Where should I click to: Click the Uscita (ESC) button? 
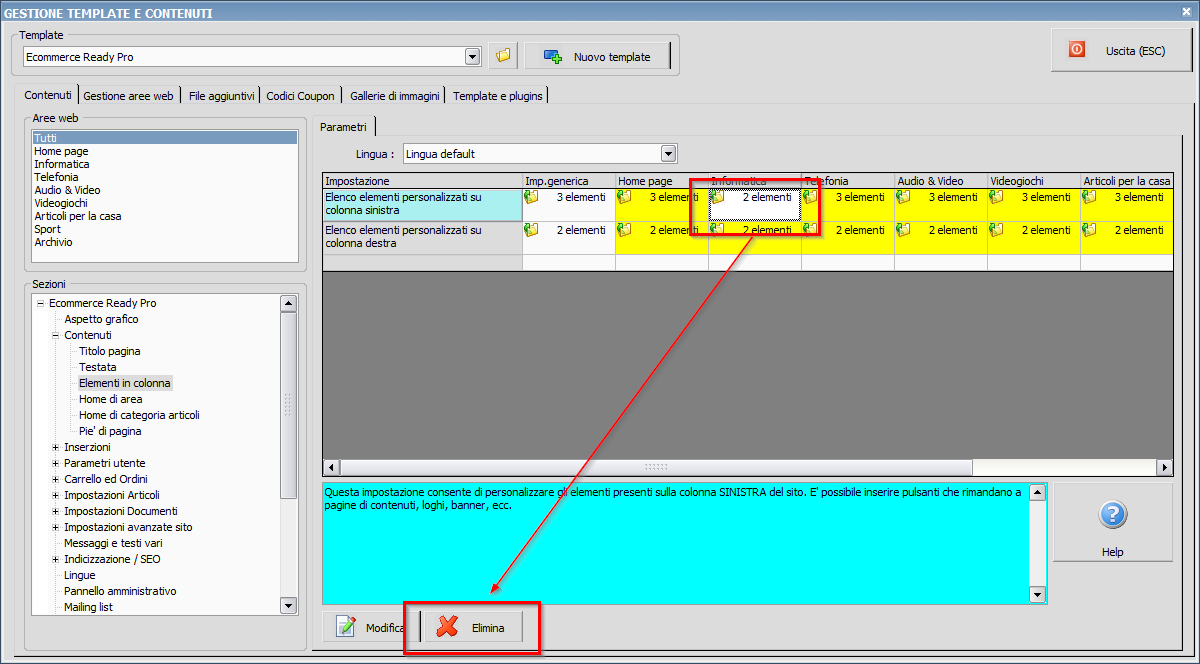[1121, 49]
